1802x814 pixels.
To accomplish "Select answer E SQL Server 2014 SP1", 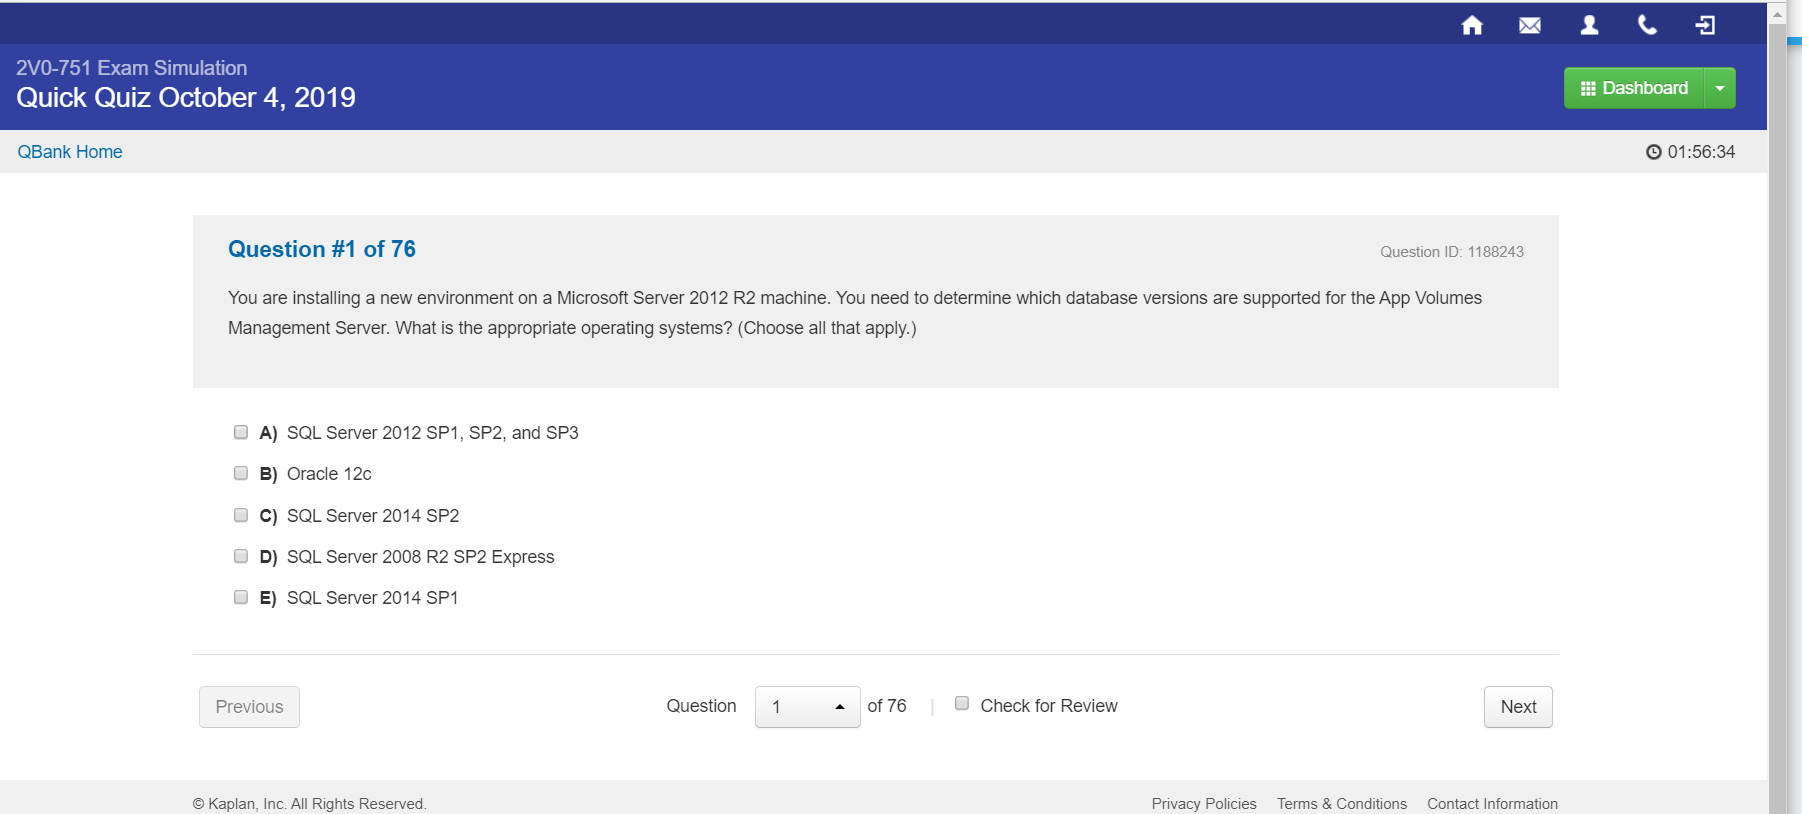I will [241, 597].
